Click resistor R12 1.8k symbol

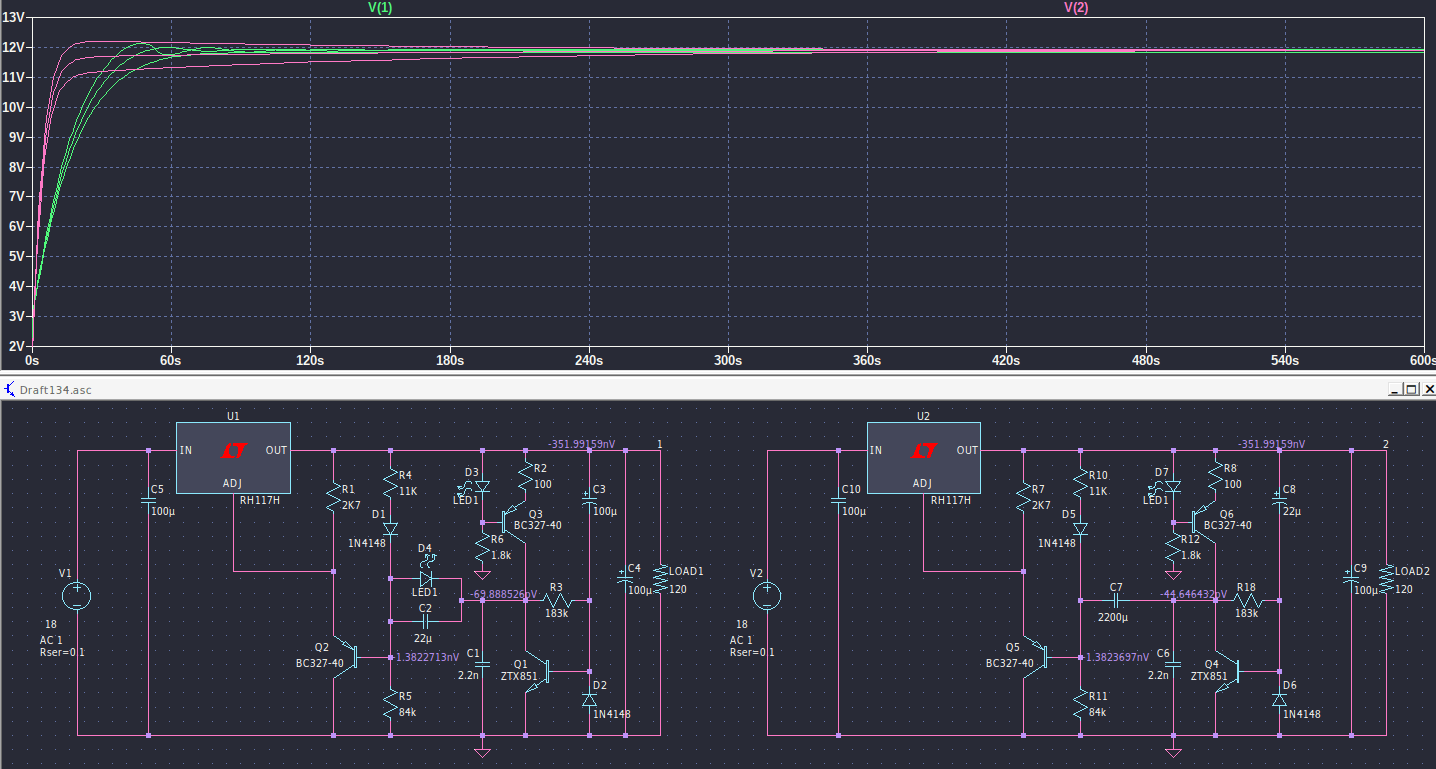(1172, 548)
